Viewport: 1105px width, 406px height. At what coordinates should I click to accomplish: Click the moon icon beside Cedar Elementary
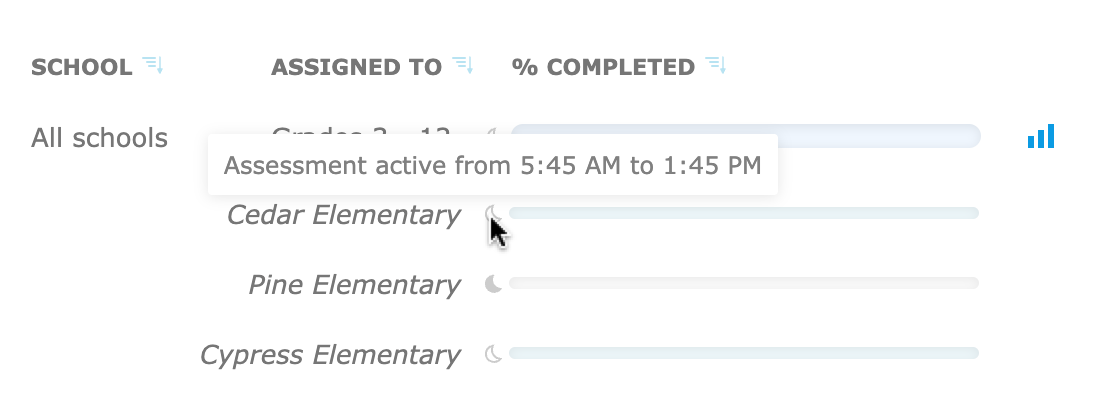[494, 213]
